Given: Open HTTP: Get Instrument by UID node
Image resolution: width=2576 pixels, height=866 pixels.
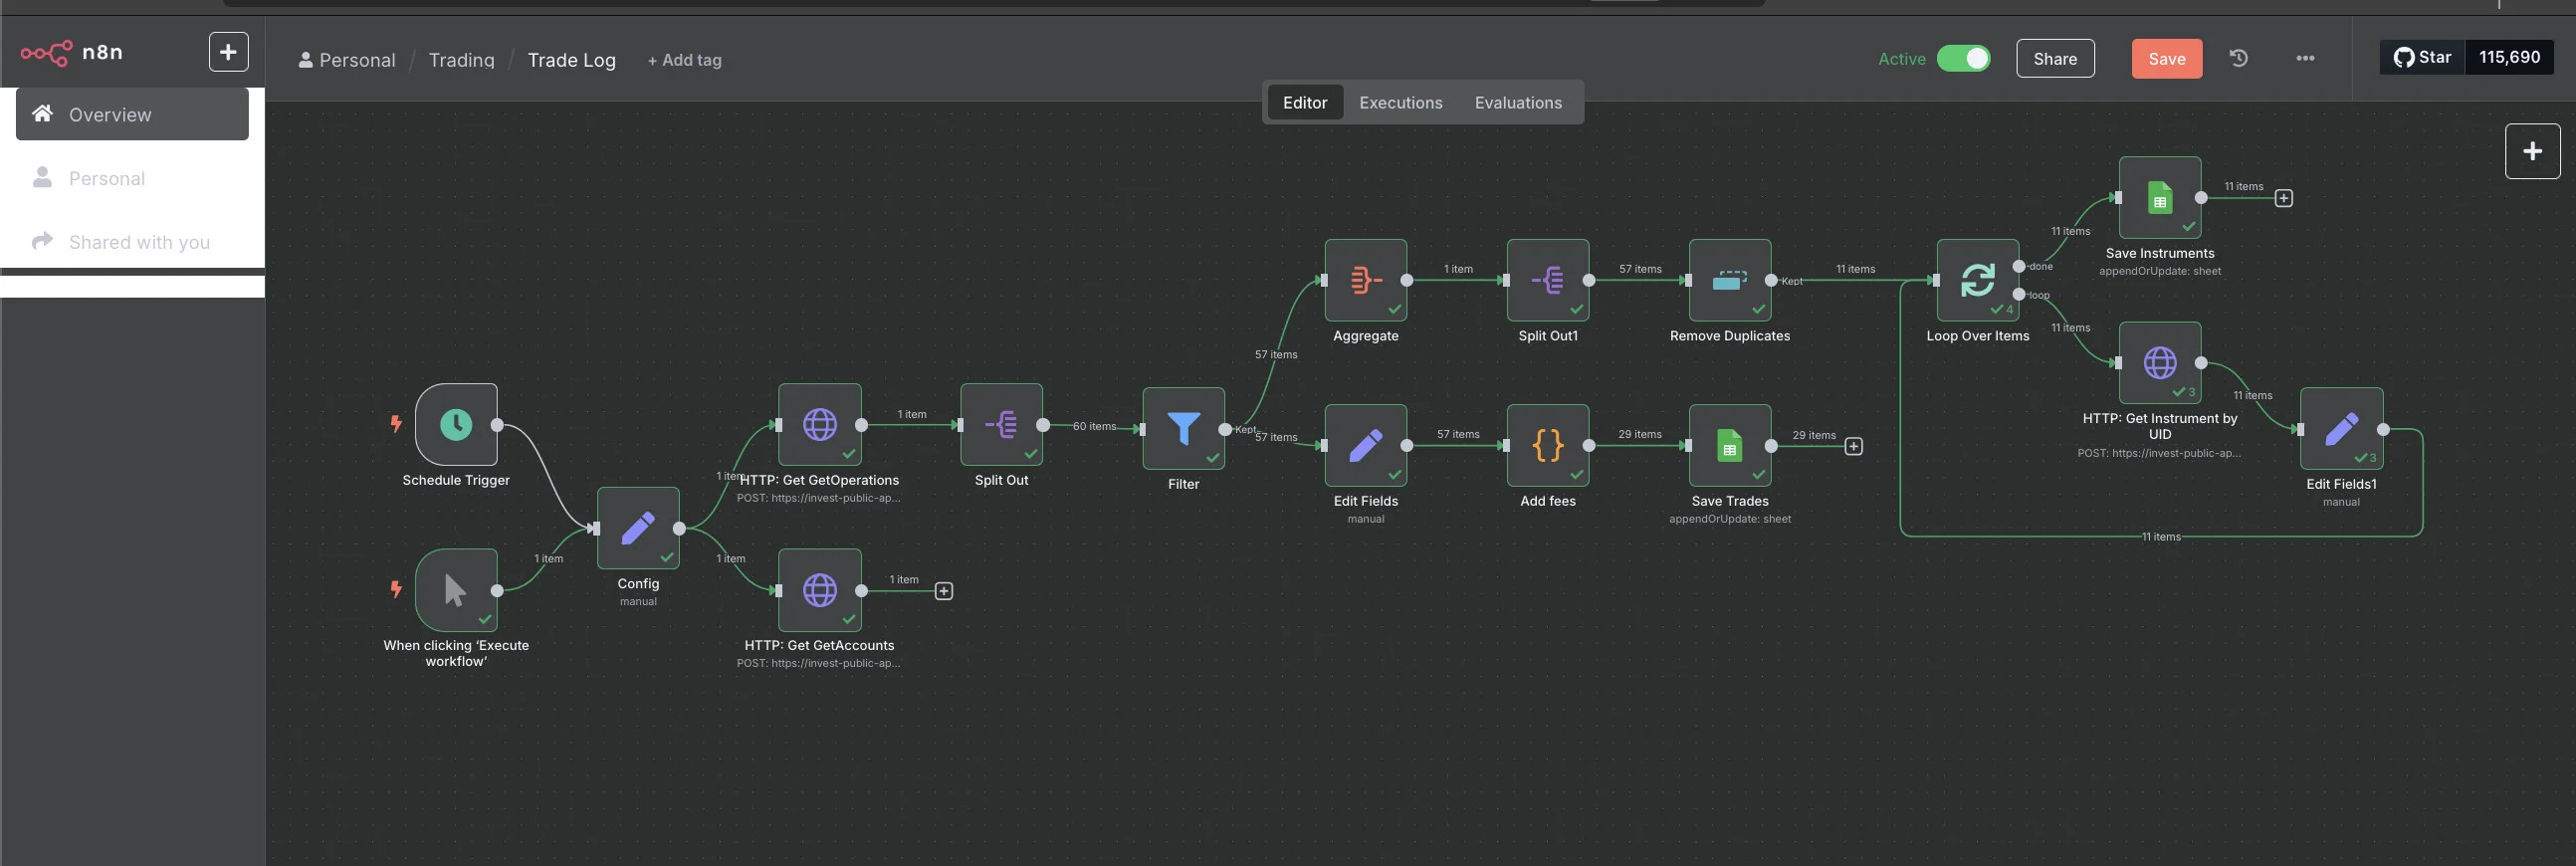Looking at the screenshot, I should pyautogui.click(x=2160, y=362).
